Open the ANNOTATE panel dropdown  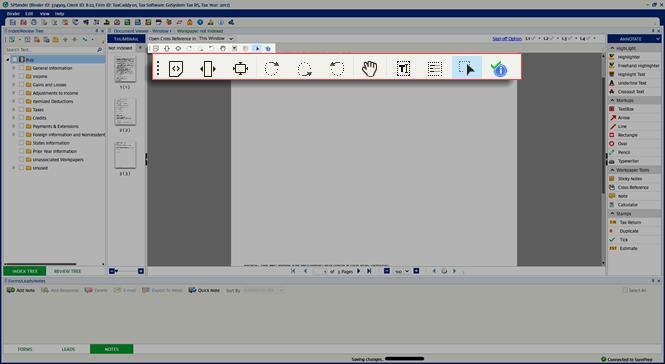(657, 39)
